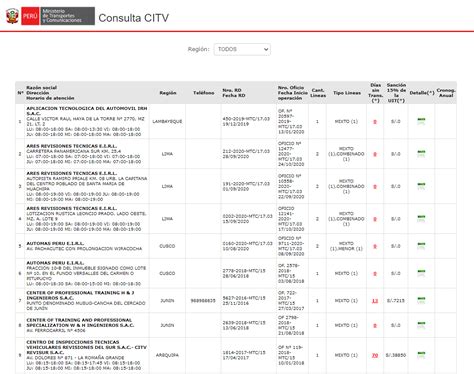474x374 pixels.
Task: Click RD number 2778-2018-MTC/15
Action: tap(244, 271)
